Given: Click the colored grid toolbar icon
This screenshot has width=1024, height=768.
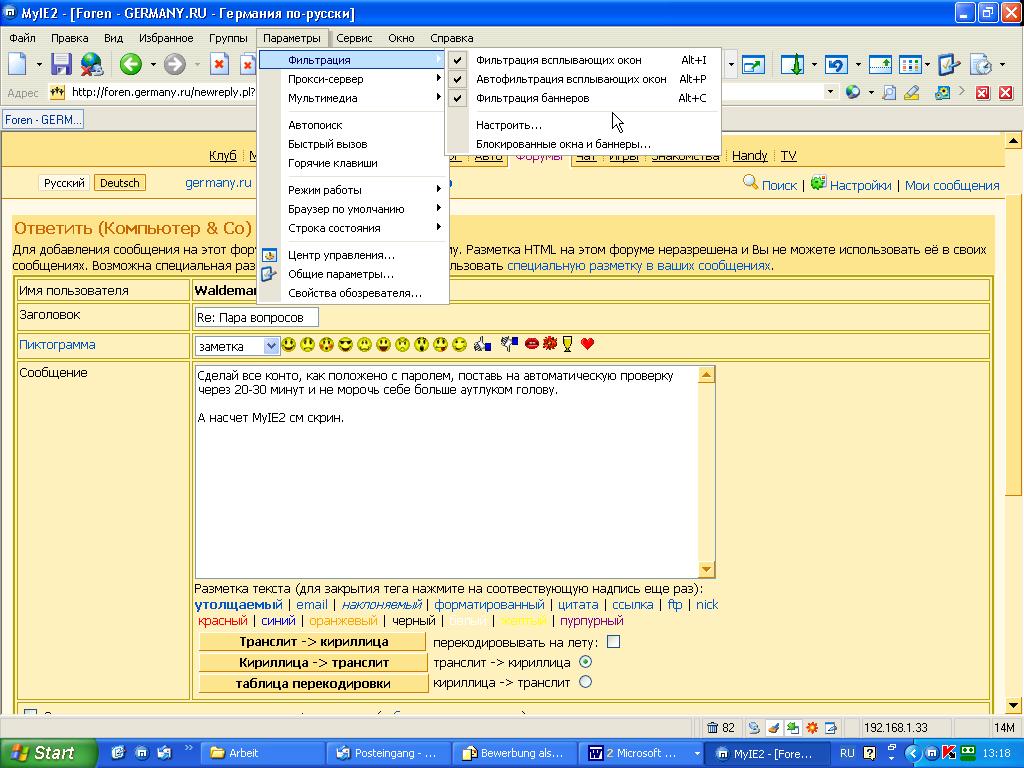Looking at the screenshot, I should (x=910, y=65).
